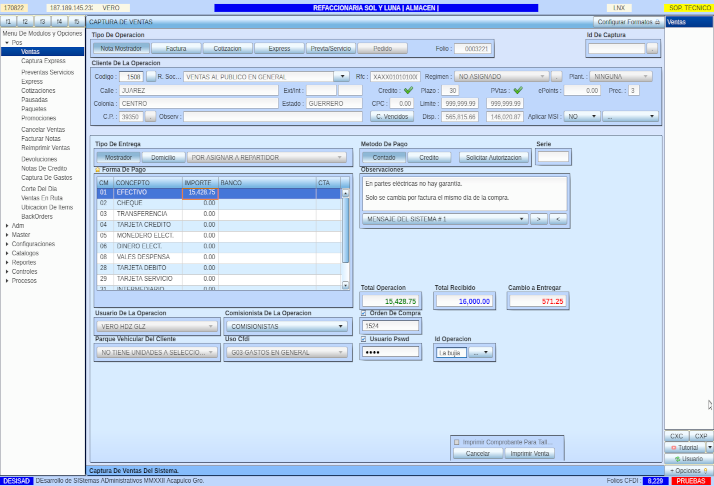This screenshot has width=714, height=486.
Task: Select Express operation type
Action: coord(279,48)
